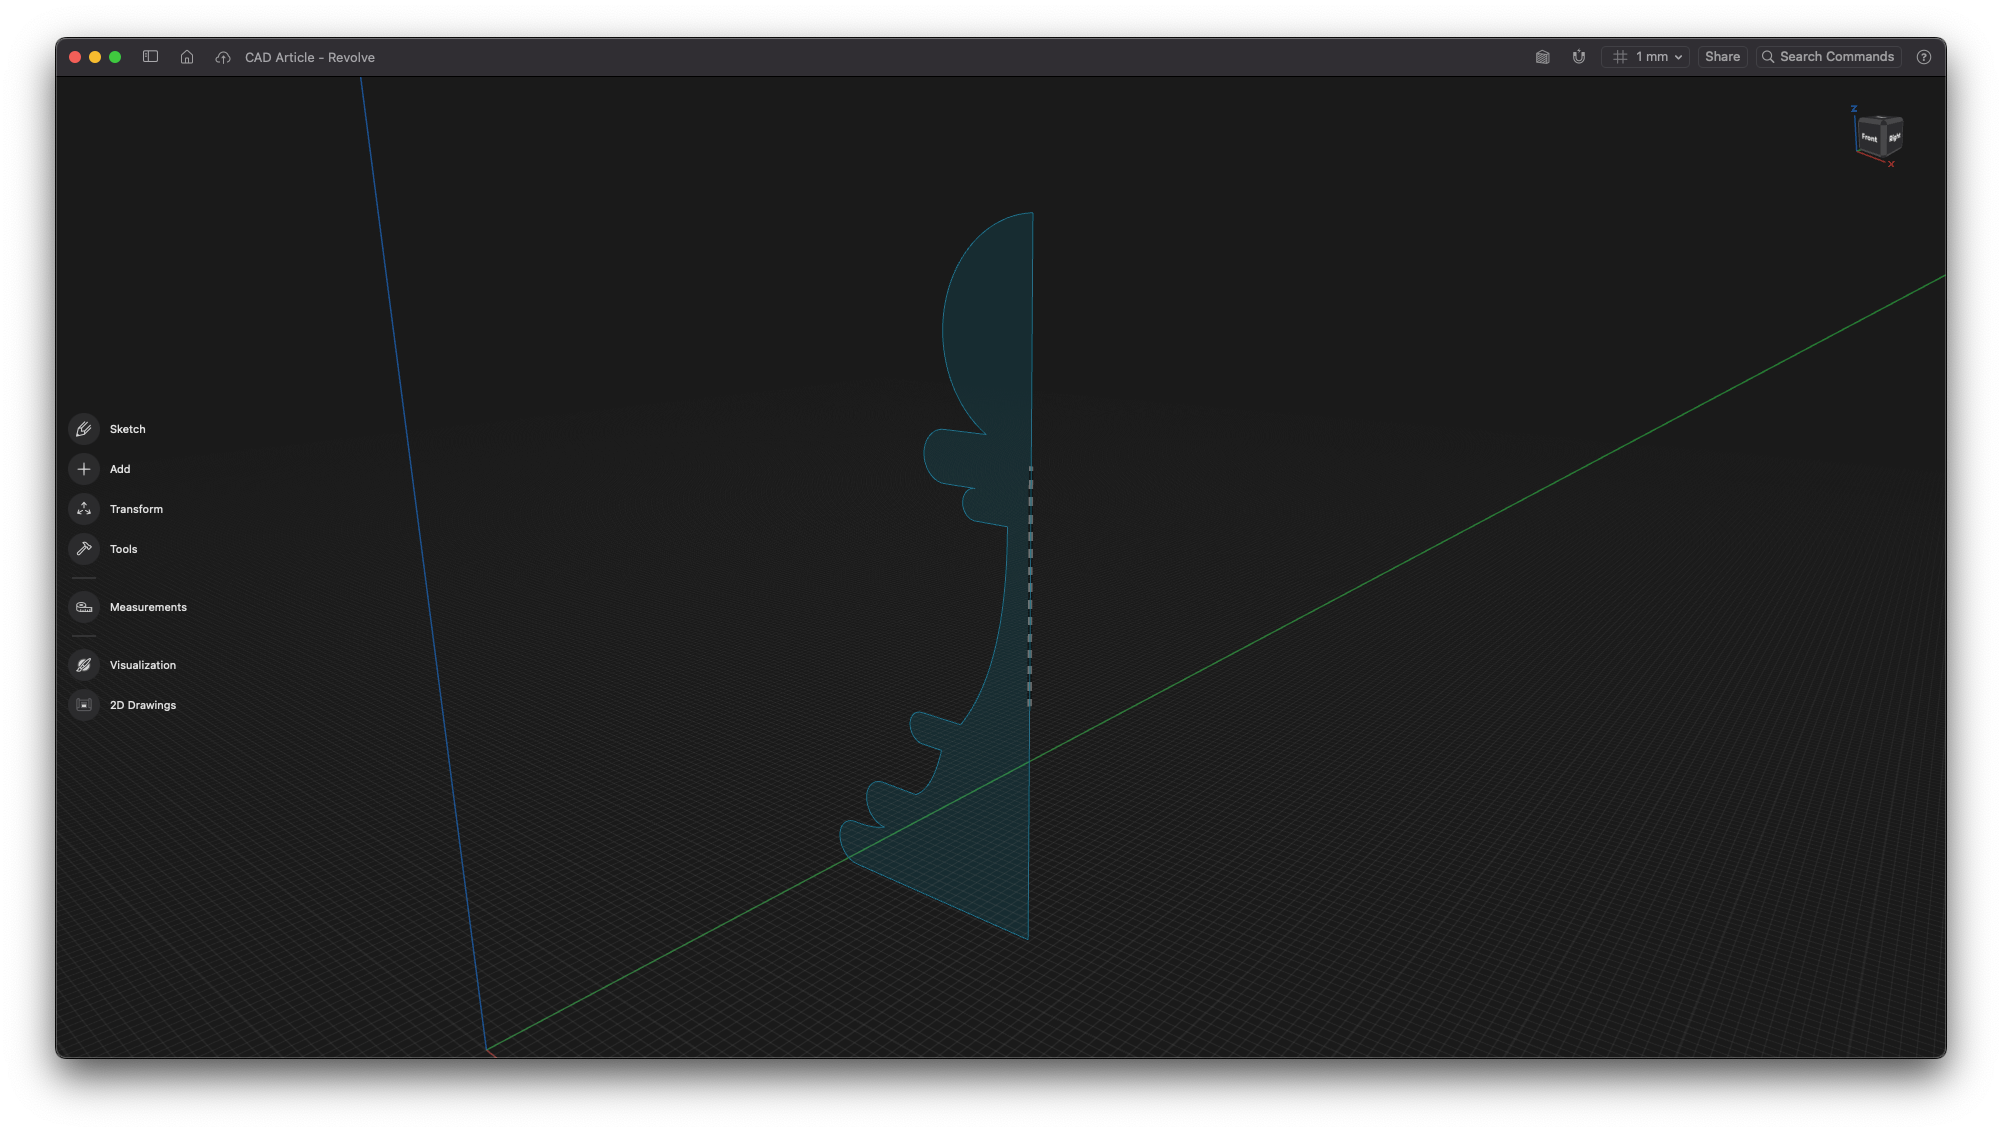
Task: Expand the 1 mm grid size dropdown
Action: click(x=1646, y=57)
